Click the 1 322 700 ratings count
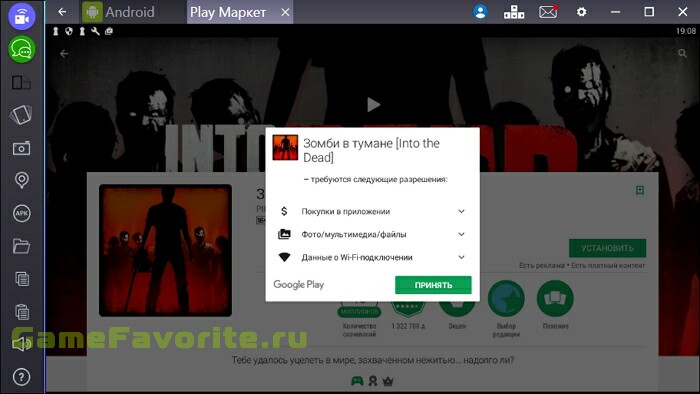The height and width of the screenshot is (394, 700). coord(408,326)
